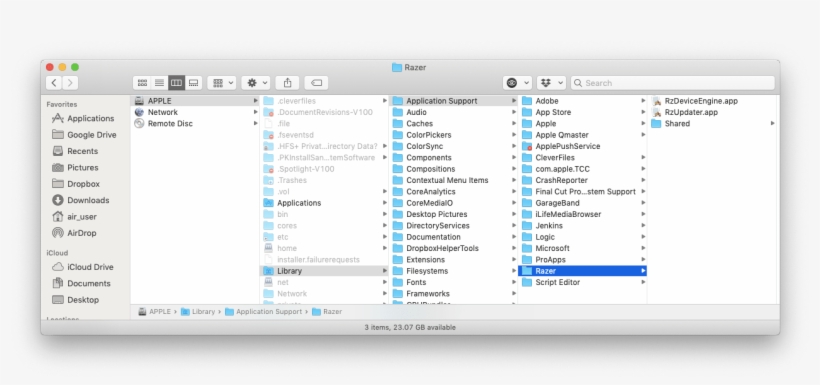Select the Adobe folder
The image size is (820, 385).
click(x=583, y=101)
